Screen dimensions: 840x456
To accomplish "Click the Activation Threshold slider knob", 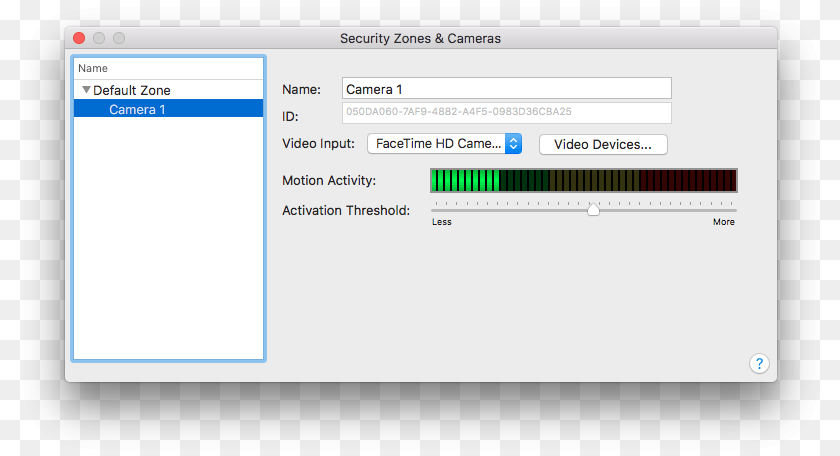I will (x=593, y=209).
